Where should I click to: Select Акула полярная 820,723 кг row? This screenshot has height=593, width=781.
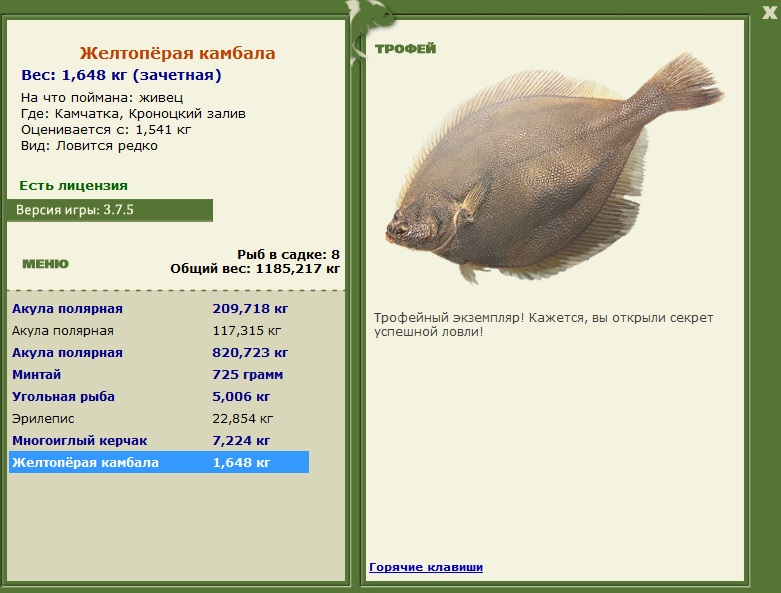[159, 353]
